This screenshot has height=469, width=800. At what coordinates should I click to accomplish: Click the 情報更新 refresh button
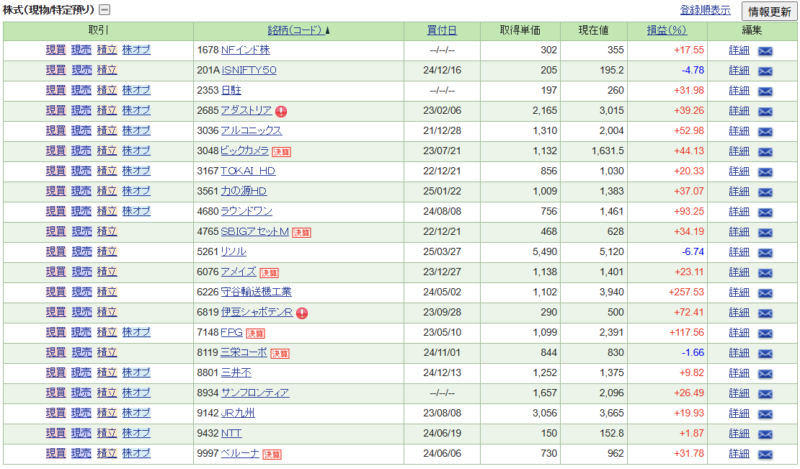[x=769, y=11]
